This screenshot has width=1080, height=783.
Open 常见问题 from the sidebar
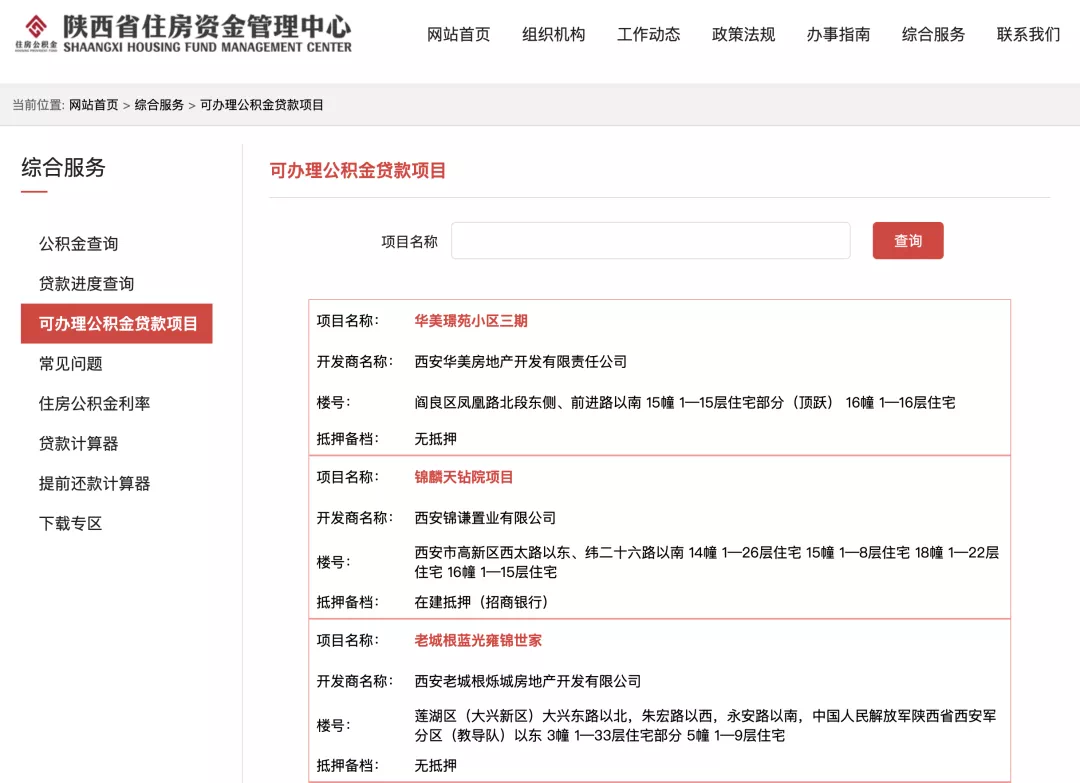(70, 364)
